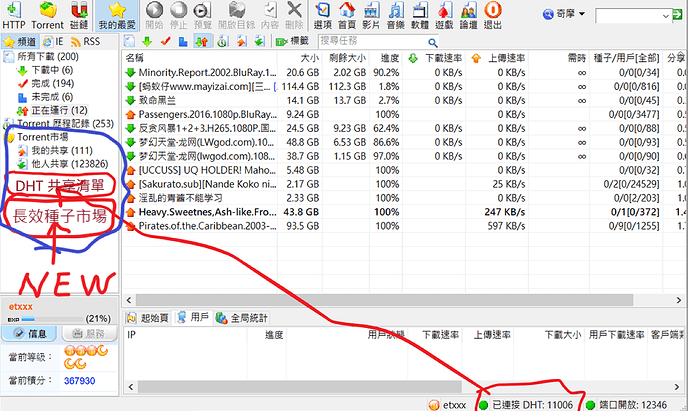Switch to the IE sidebar tab
Viewport: 690px width, 411px height.
(x=53, y=42)
